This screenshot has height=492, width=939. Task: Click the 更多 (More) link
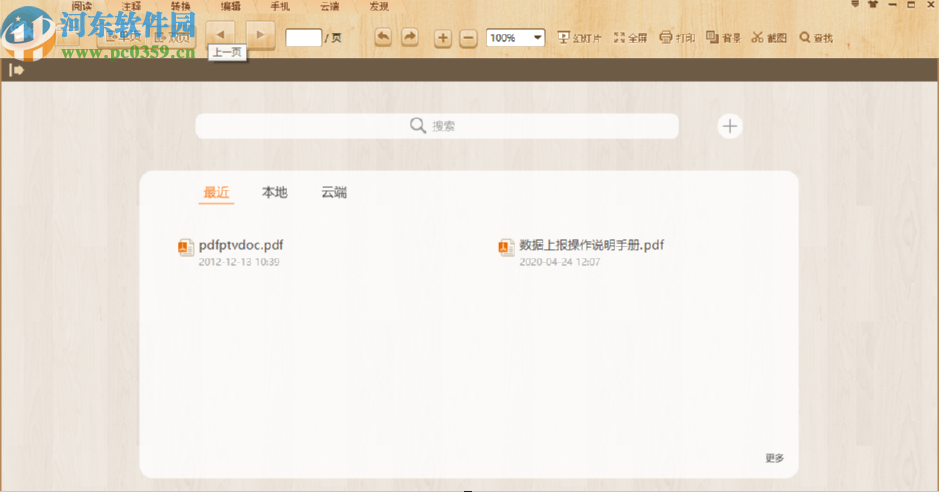[x=774, y=458]
